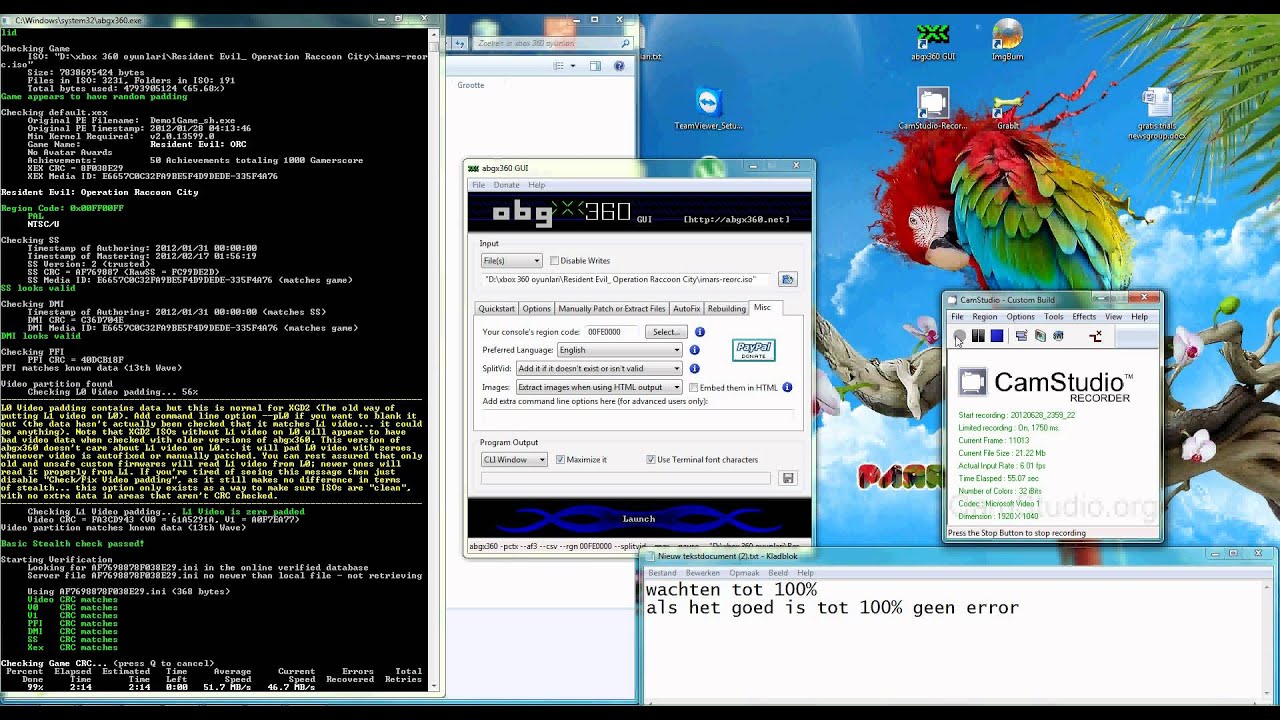Toggle Embed them in HTML checkbox
Image resolution: width=1280 pixels, height=720 pixels.
693,388
